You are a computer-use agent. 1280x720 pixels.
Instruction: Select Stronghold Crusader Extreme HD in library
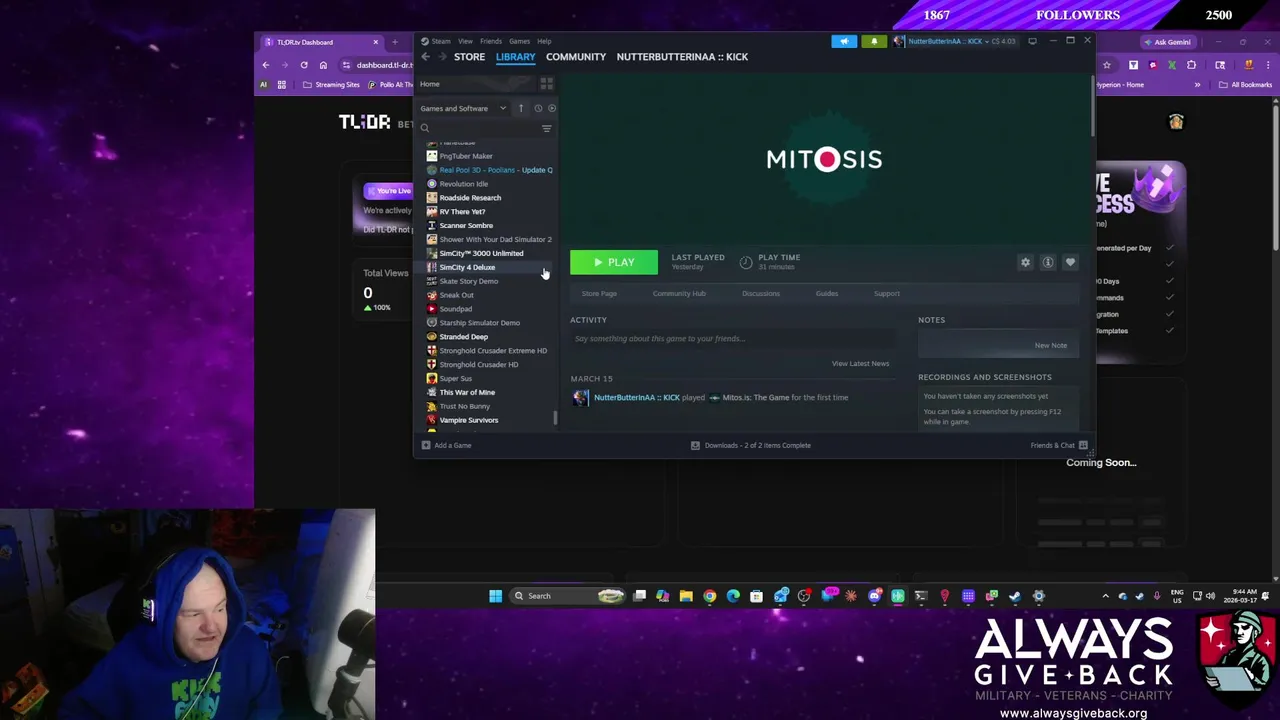493,351
